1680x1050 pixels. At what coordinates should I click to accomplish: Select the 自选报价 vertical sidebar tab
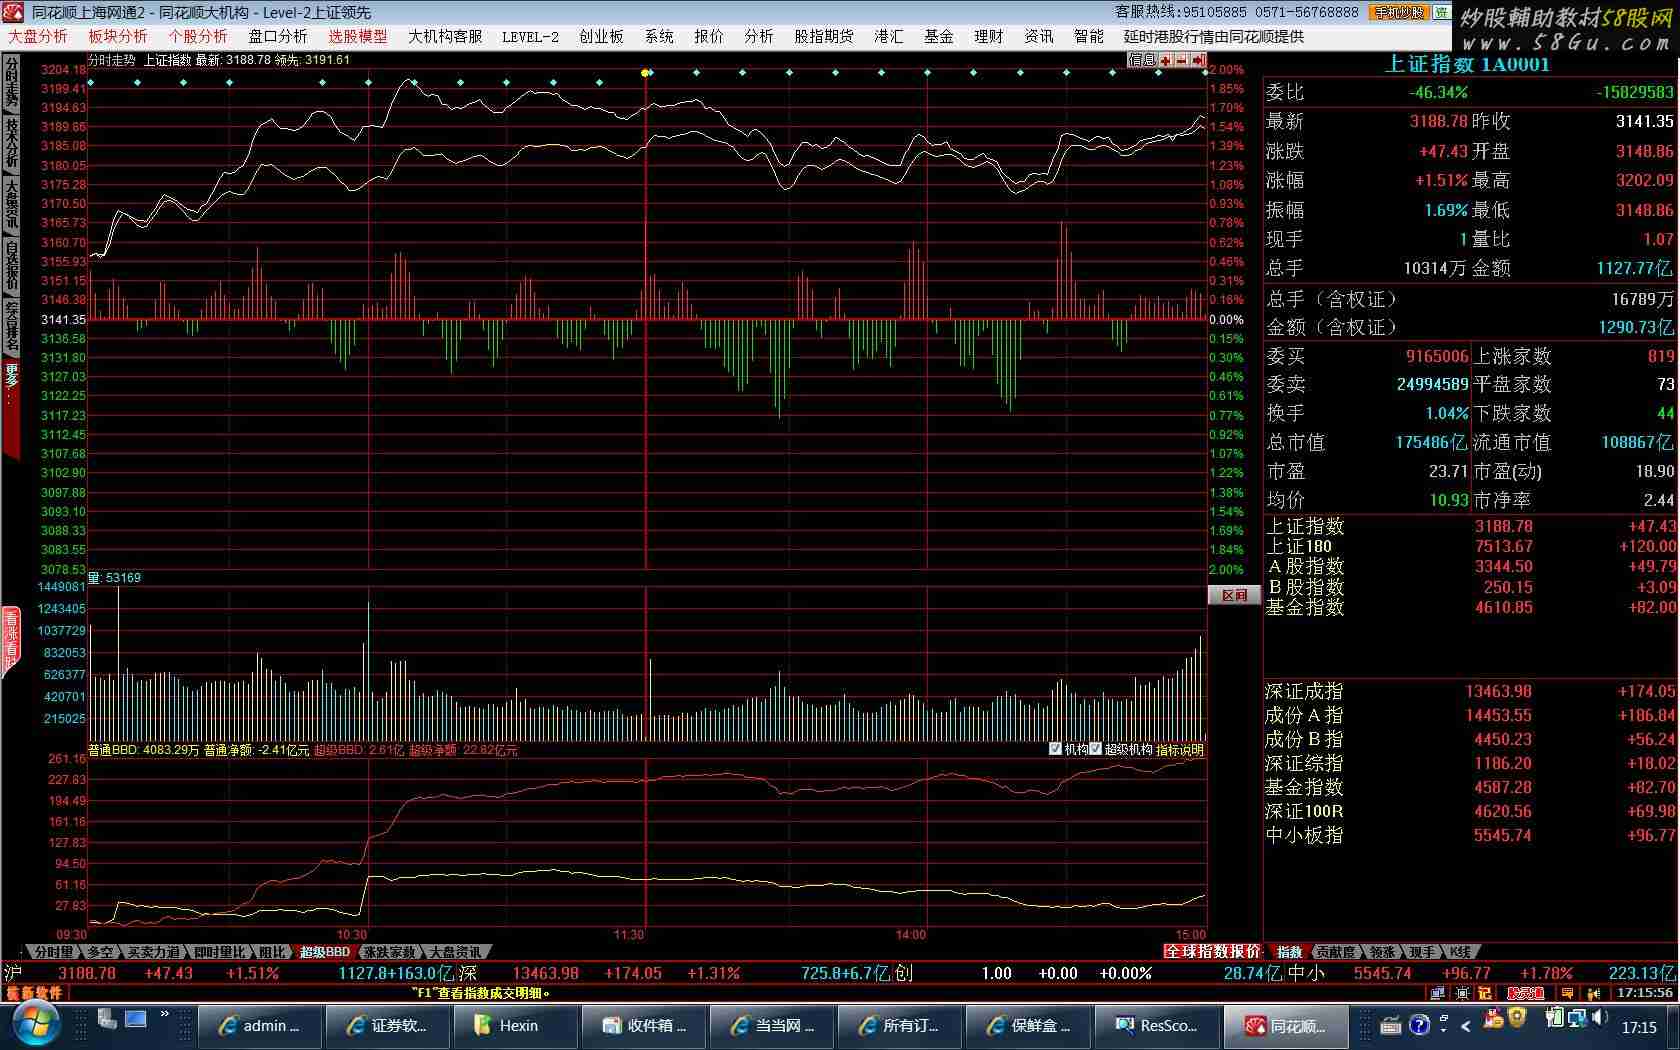pyautogui.click(x=11, y=266)
